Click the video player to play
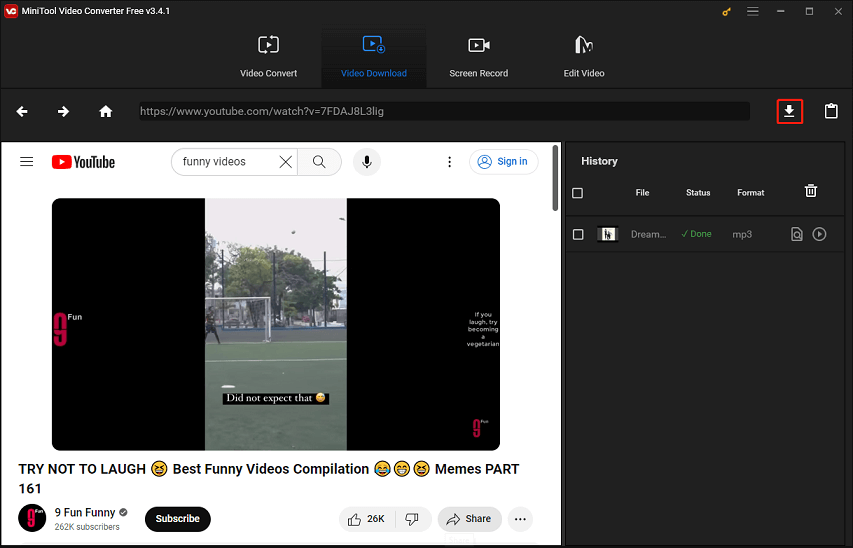Screen dimensions: 853x548 coord(276,324)
